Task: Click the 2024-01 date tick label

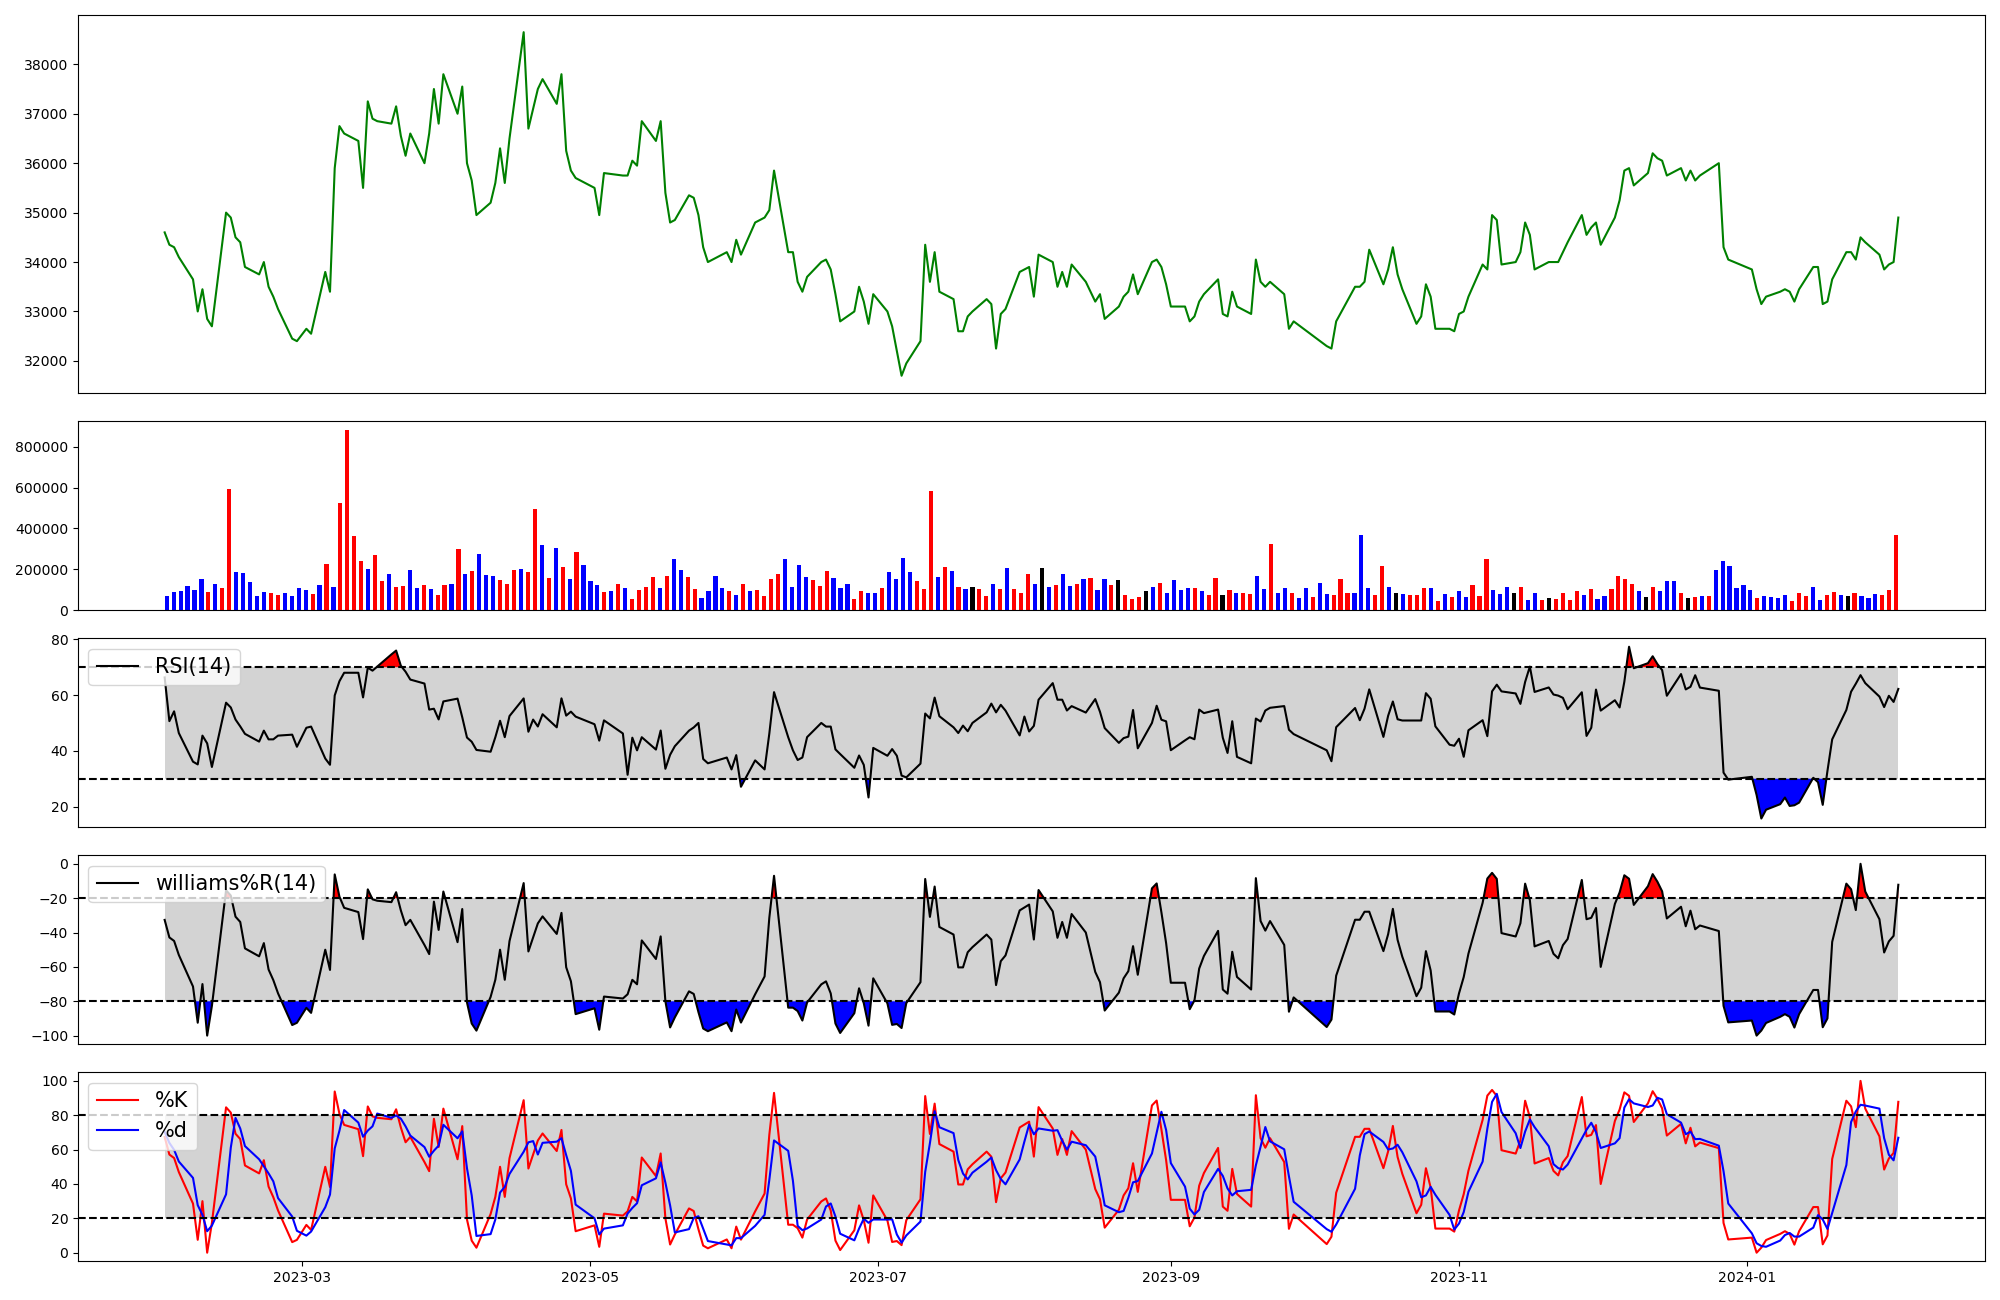Action: point(1747,1277)
